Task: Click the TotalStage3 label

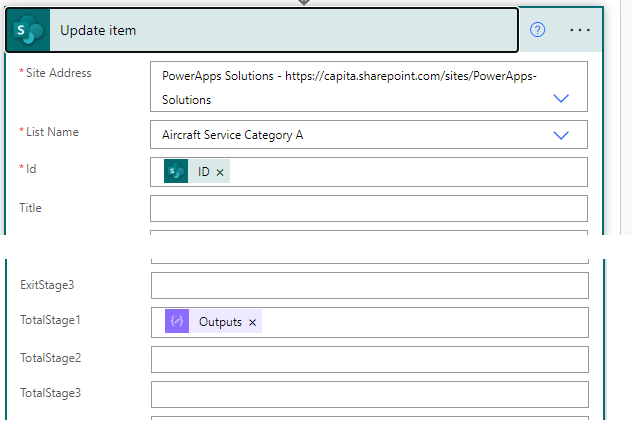Action: 50,393
